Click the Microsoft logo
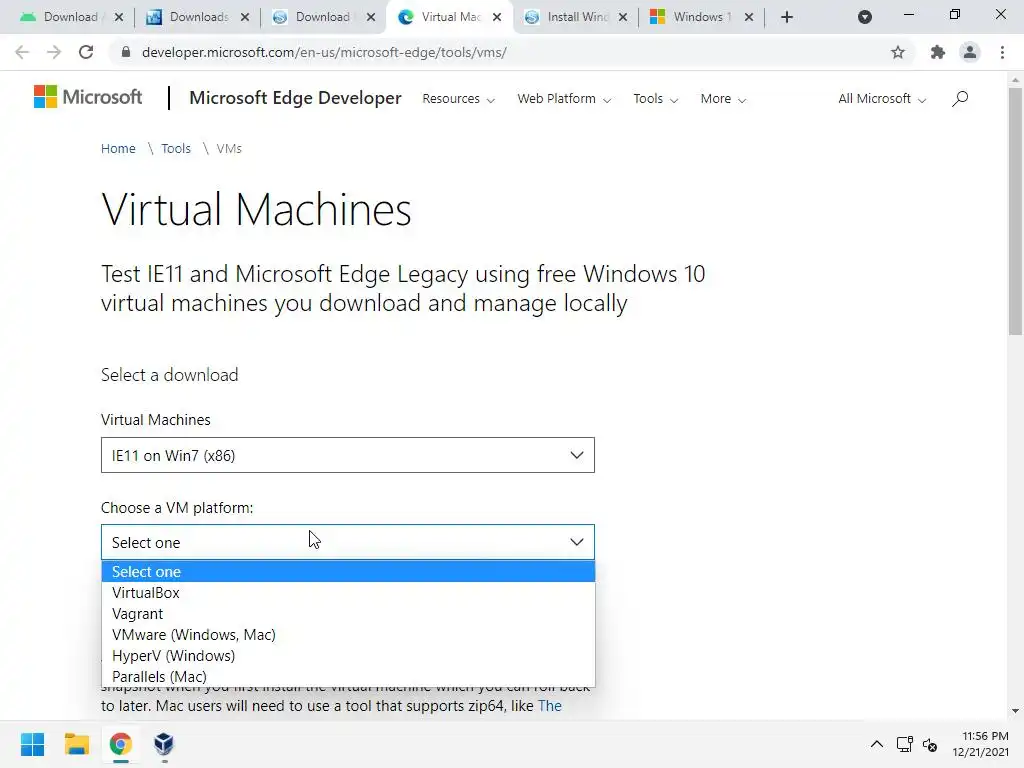This screenshot has height=768, width=1024. click(x=88, y=97)
